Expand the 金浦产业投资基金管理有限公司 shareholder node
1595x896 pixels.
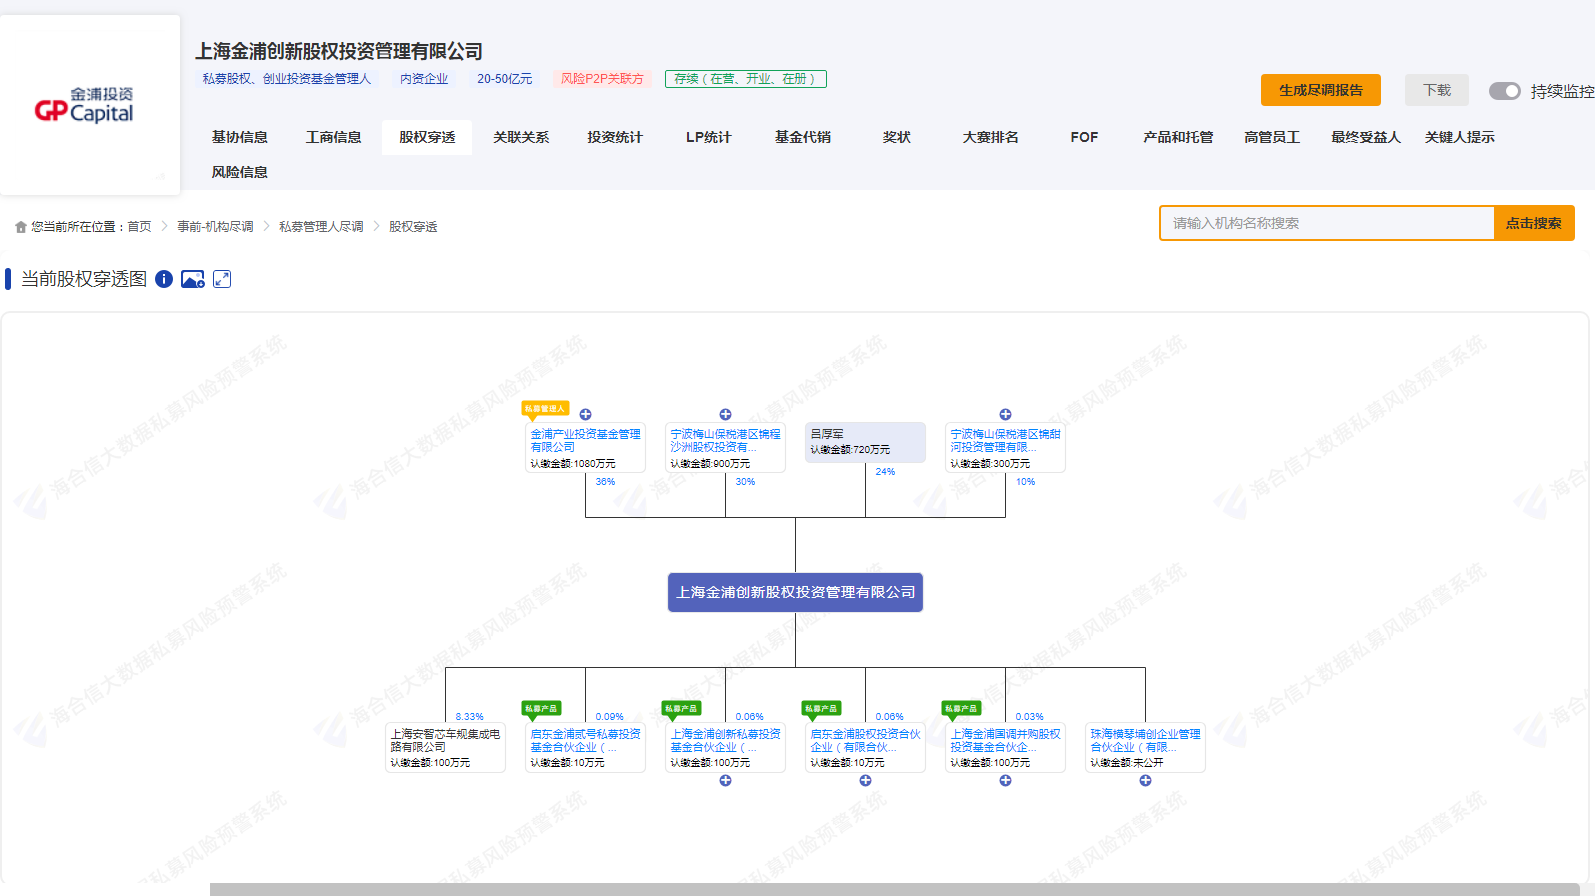tap(586, 414)
